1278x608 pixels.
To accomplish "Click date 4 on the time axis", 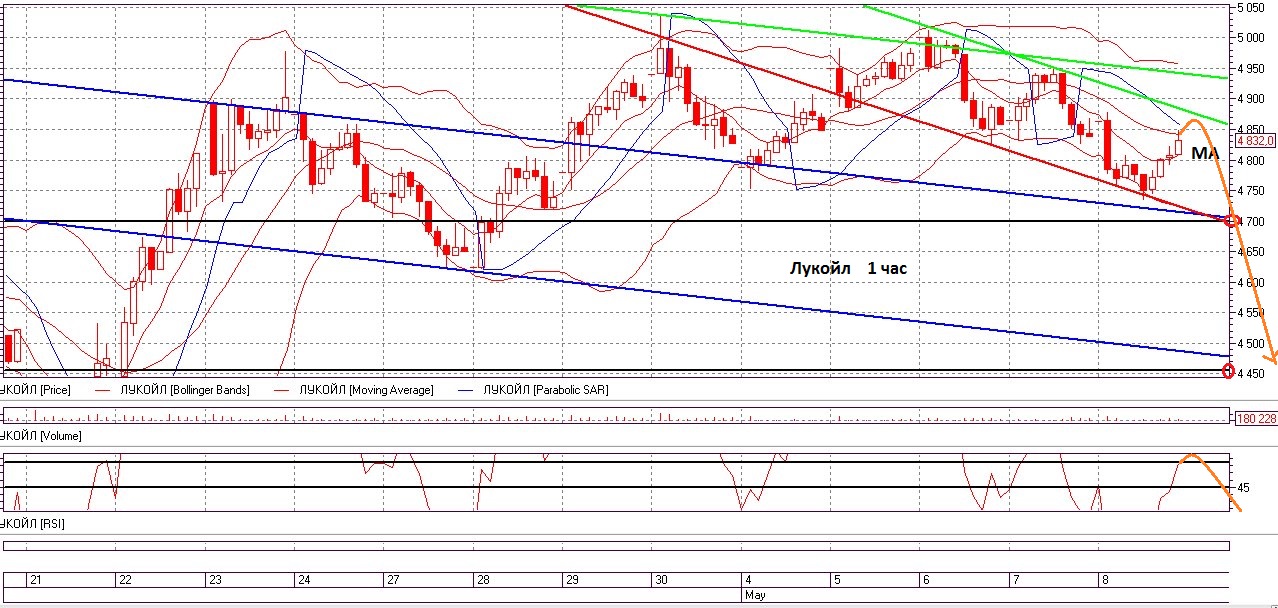I will pyautogui.click(x=748, y=580).
